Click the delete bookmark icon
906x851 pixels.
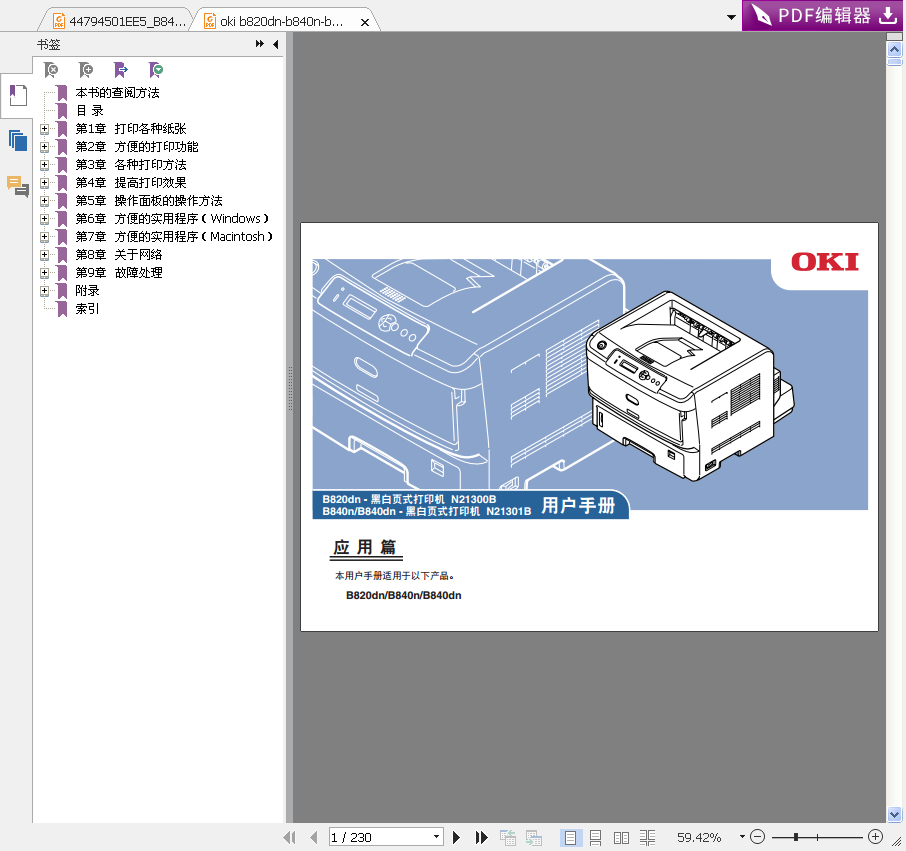[51, 70]
